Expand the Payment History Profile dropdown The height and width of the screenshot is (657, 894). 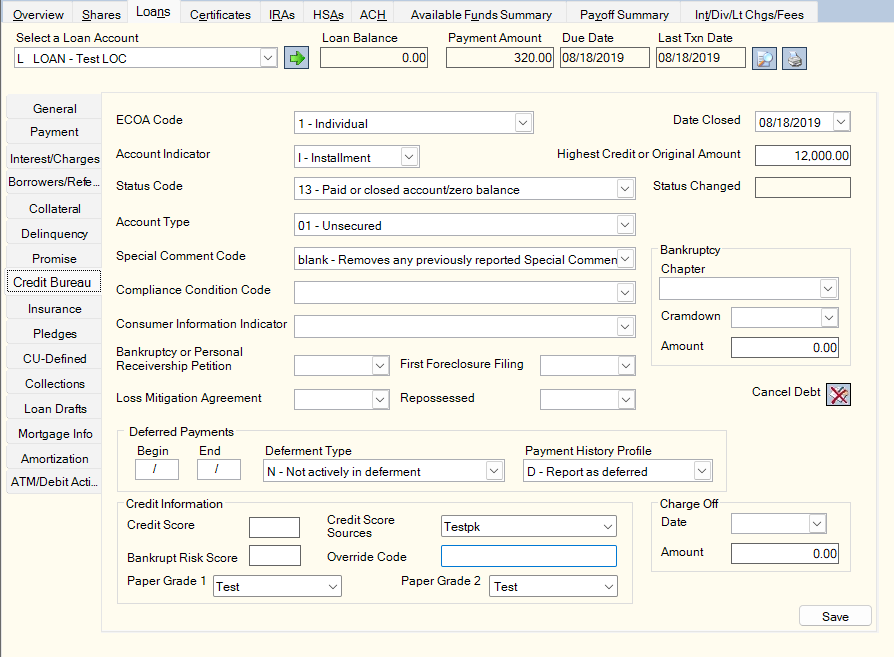click(702, 471)
